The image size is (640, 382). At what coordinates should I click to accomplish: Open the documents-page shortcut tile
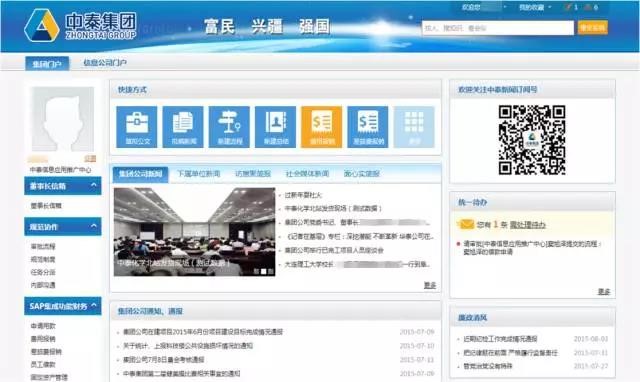click(x=183, y=127)
